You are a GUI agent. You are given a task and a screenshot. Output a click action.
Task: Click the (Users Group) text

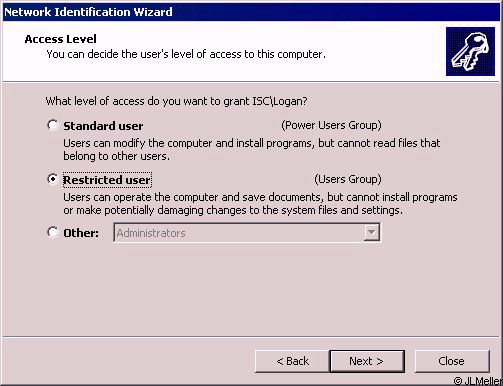(x=348, y=179)
